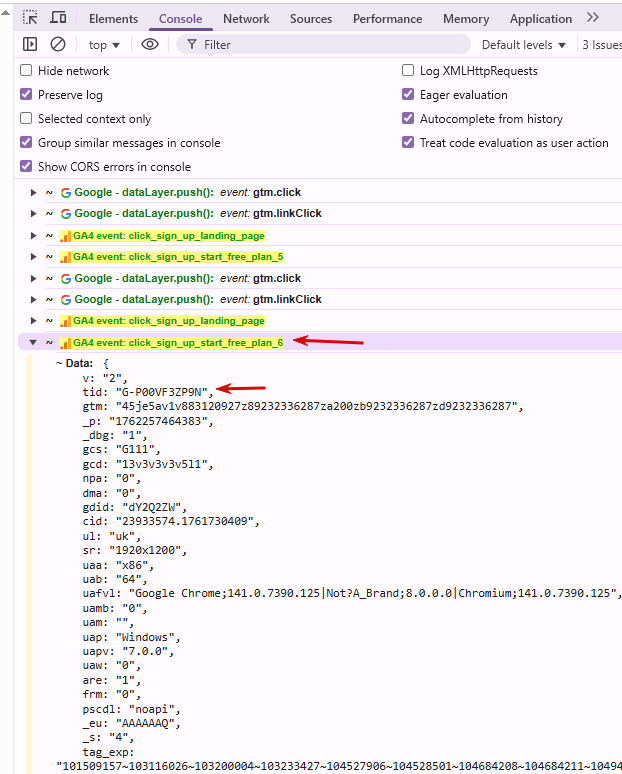Click the scroll-up arrow at the top left edge

click(x=5, y=13)
